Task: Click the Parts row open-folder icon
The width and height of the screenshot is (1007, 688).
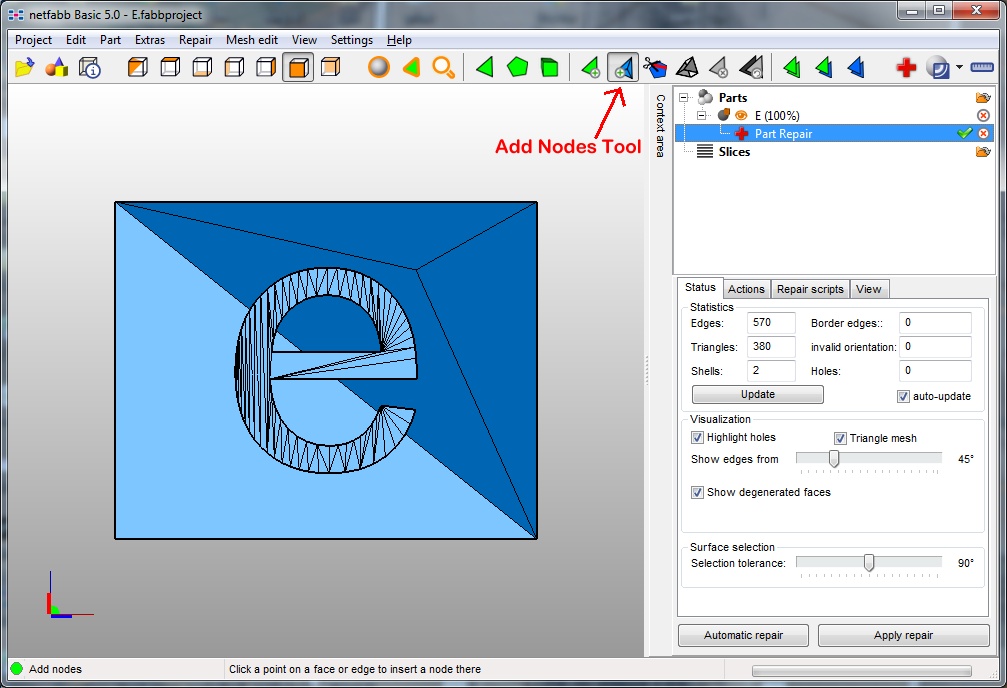Action: pos(983,98)
